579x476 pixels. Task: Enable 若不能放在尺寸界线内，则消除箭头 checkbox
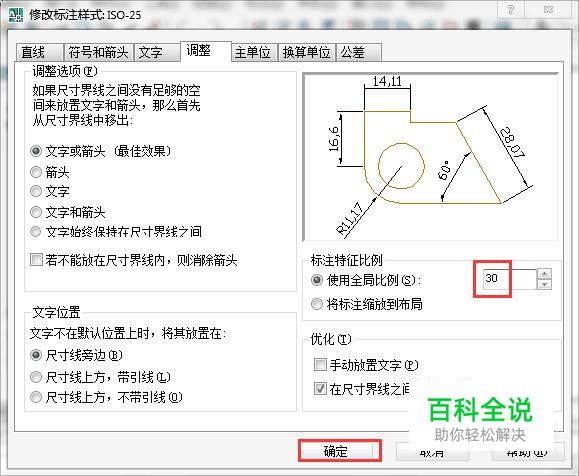(x=36, y=260)
